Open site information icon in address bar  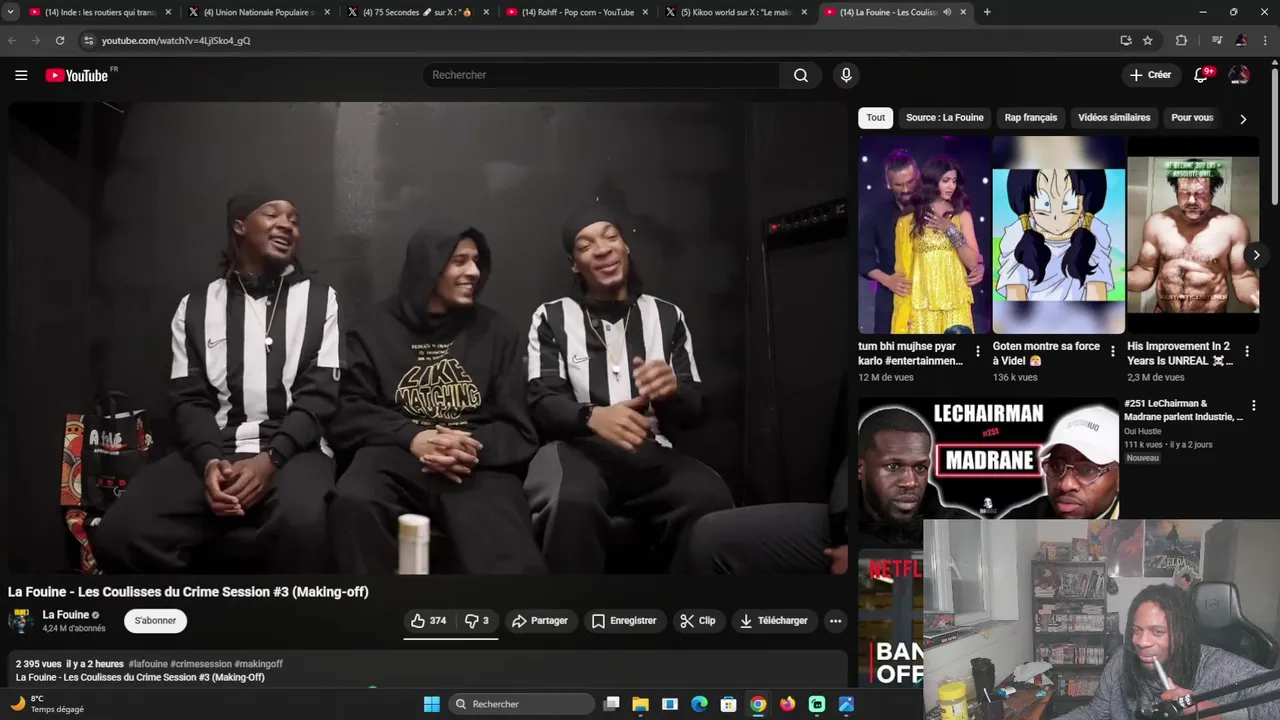(88, 40)
